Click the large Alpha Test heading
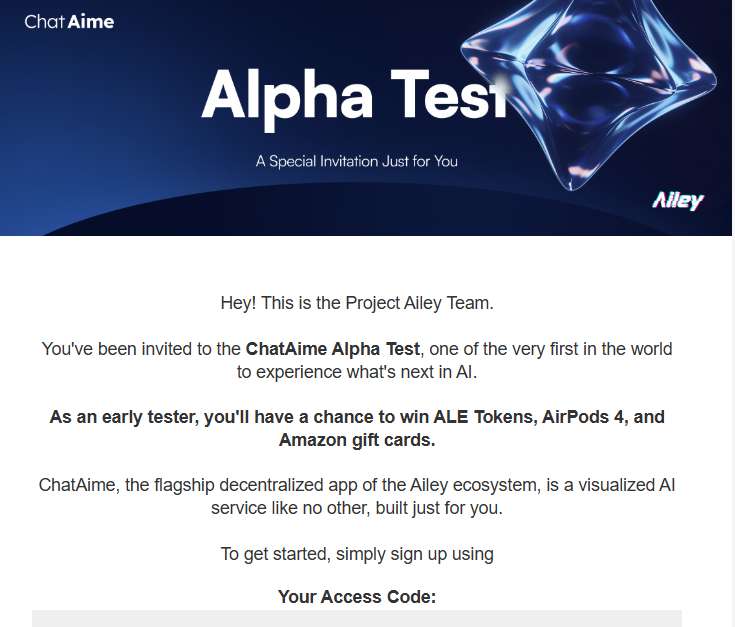 click(355, 97)
